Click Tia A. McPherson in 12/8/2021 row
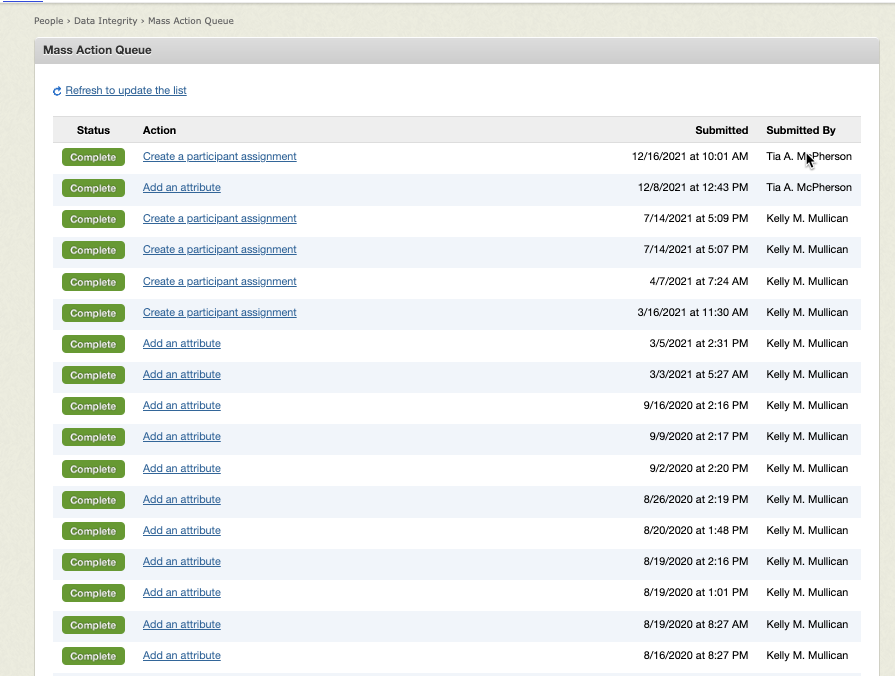The image size is (895, 676). [x=809, y=187]
